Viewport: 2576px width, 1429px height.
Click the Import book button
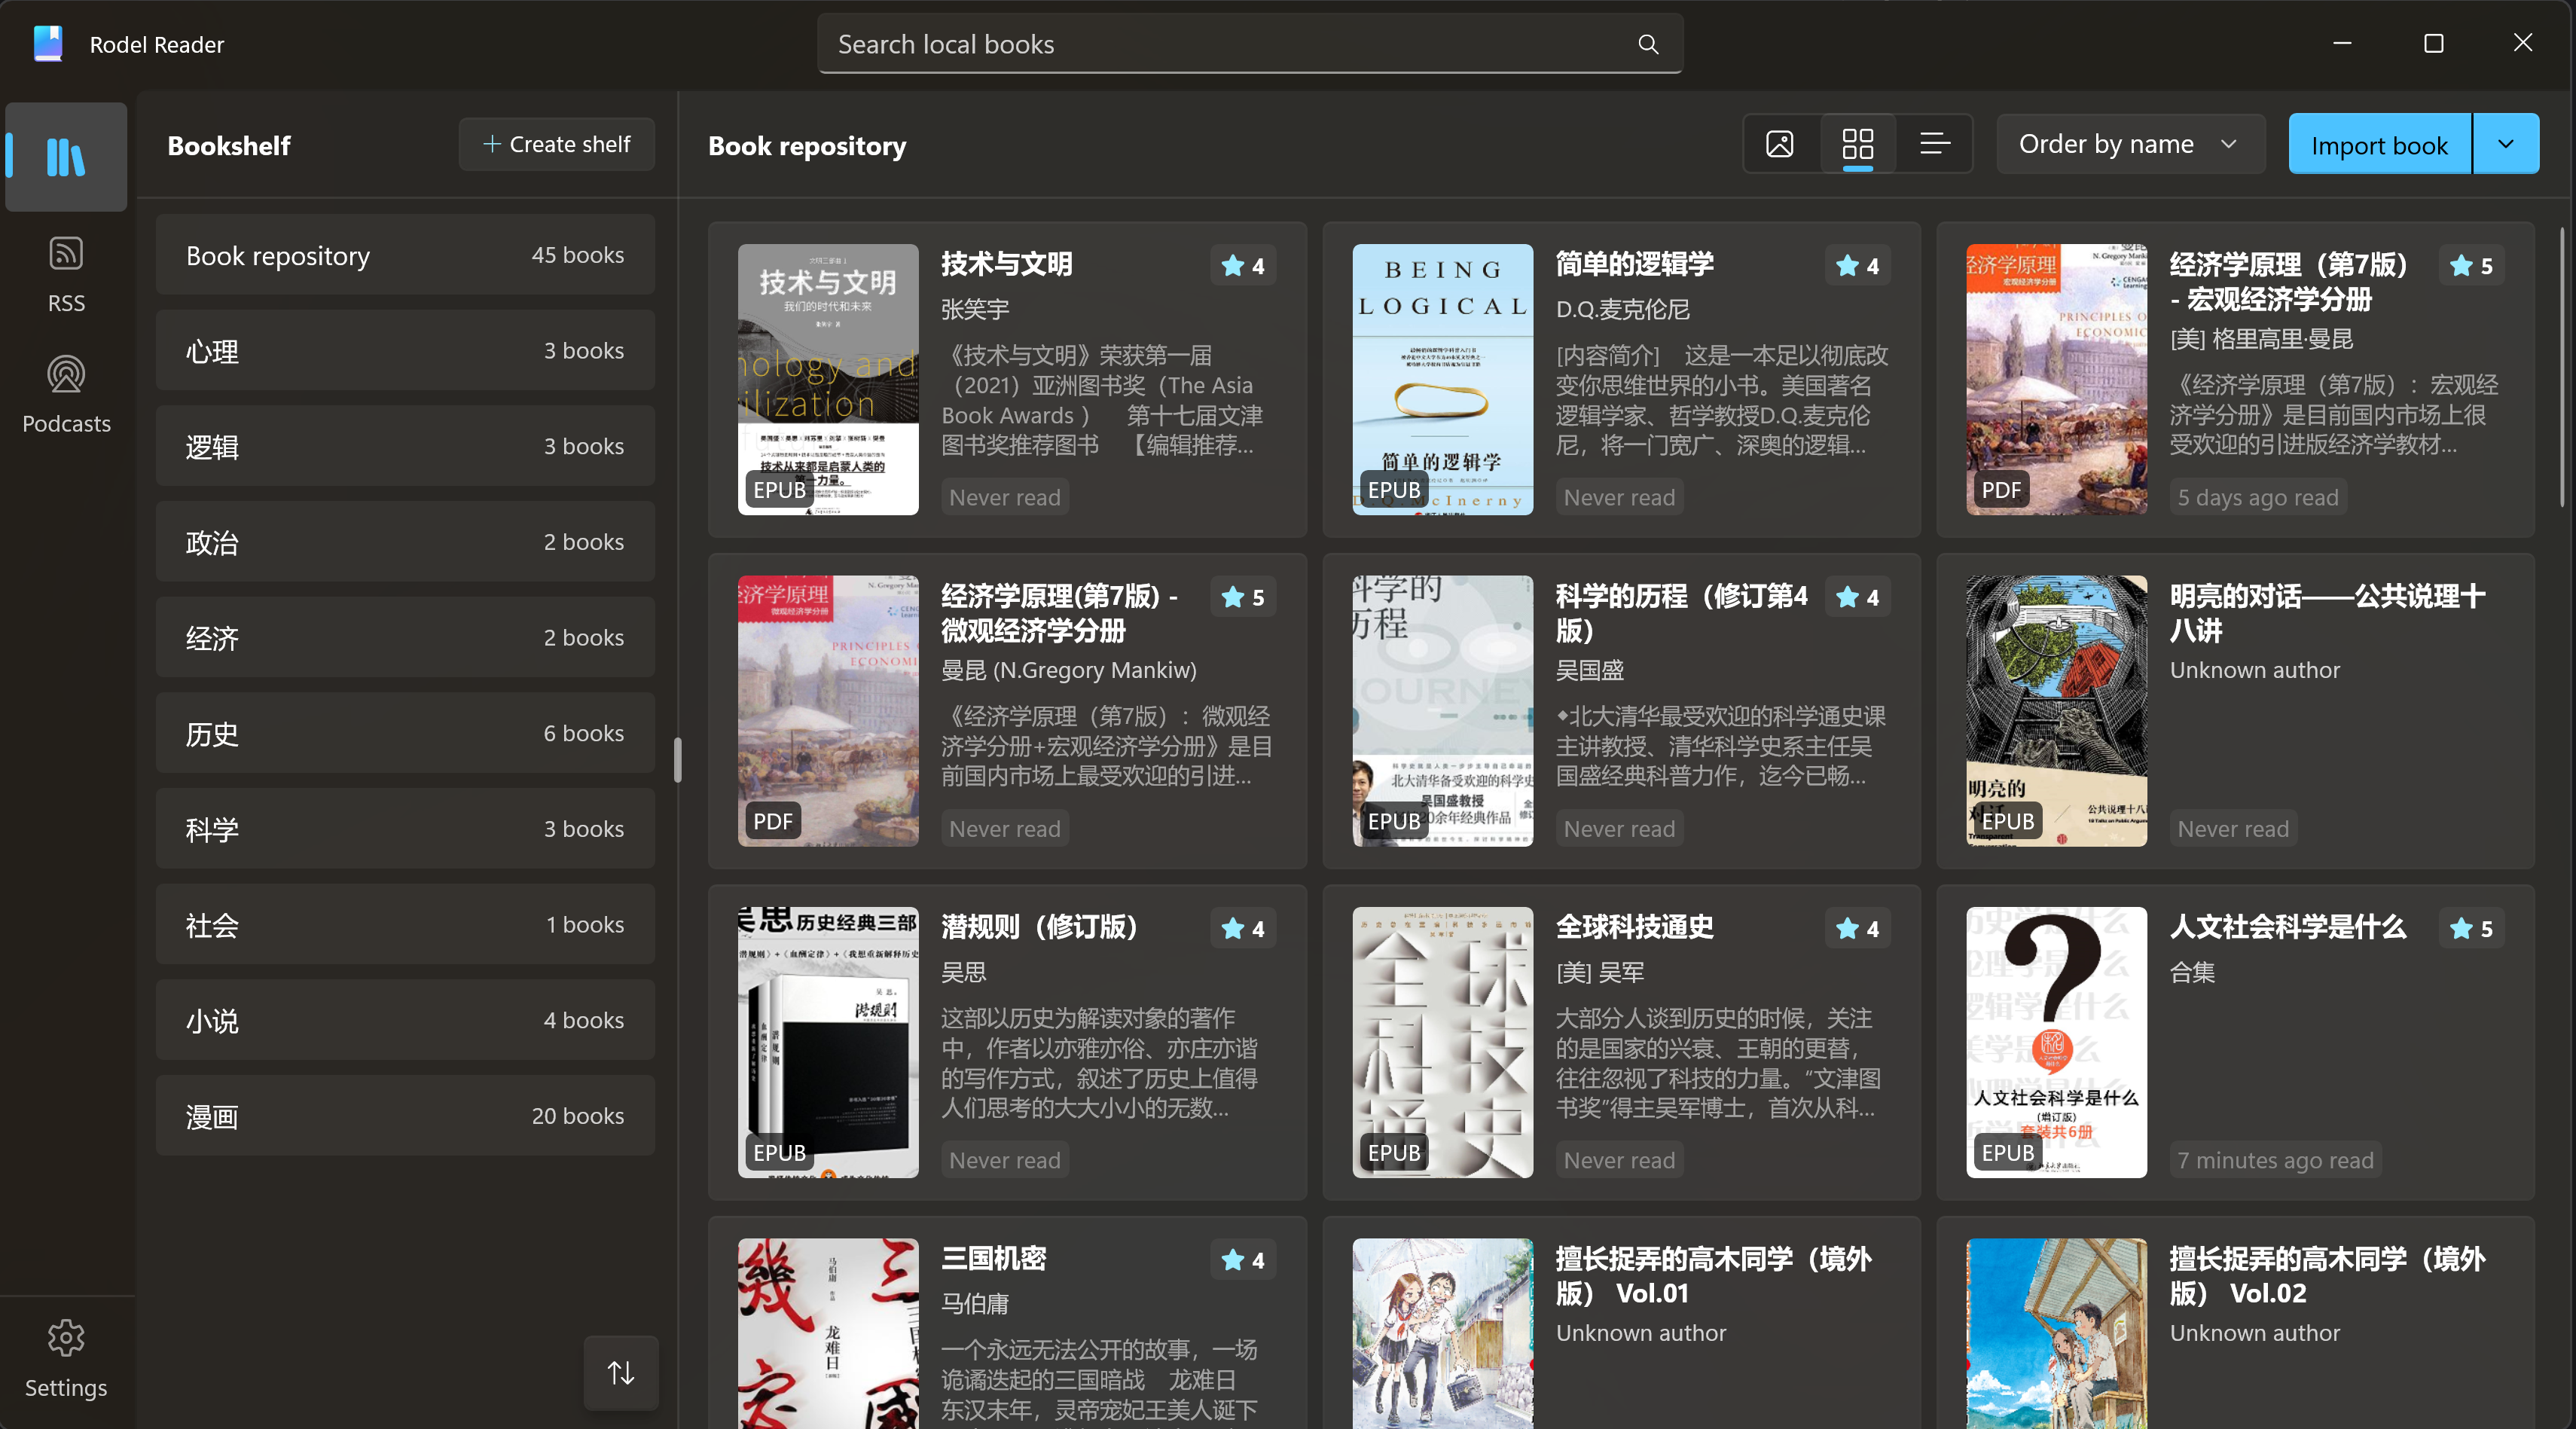click(x=2379, y=144)
